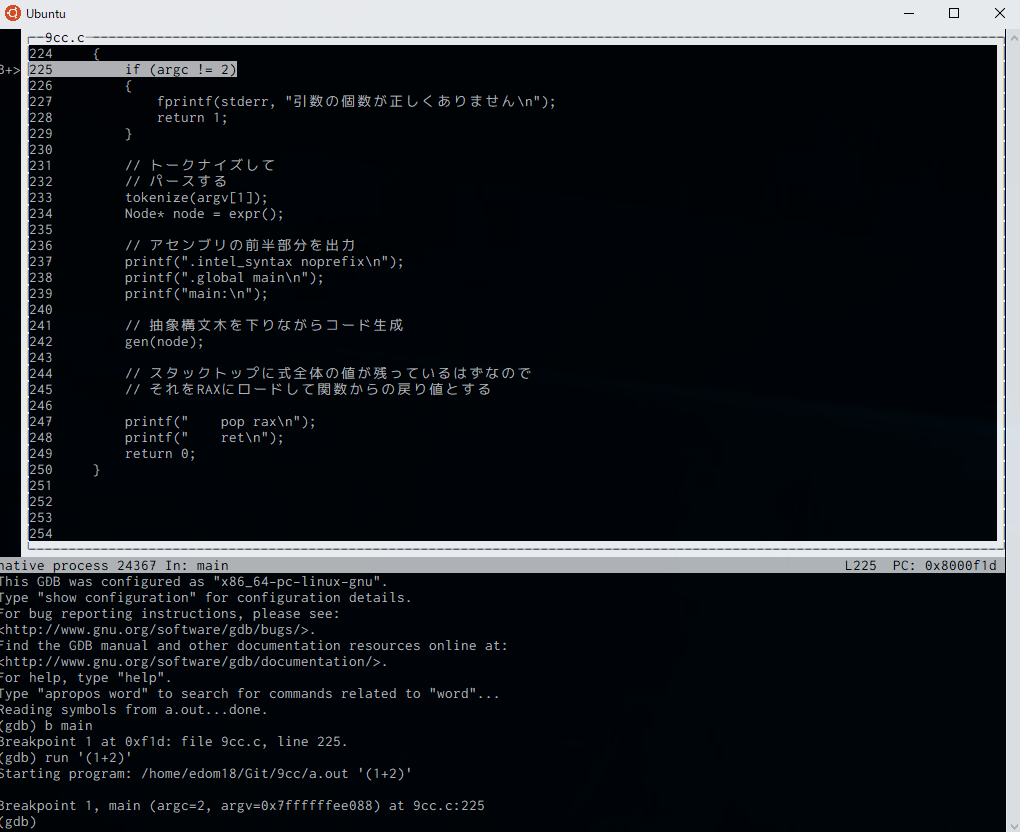Click the comment on line 231
The width and height of the screenshot is (1020, 832).
coord(200,165)
